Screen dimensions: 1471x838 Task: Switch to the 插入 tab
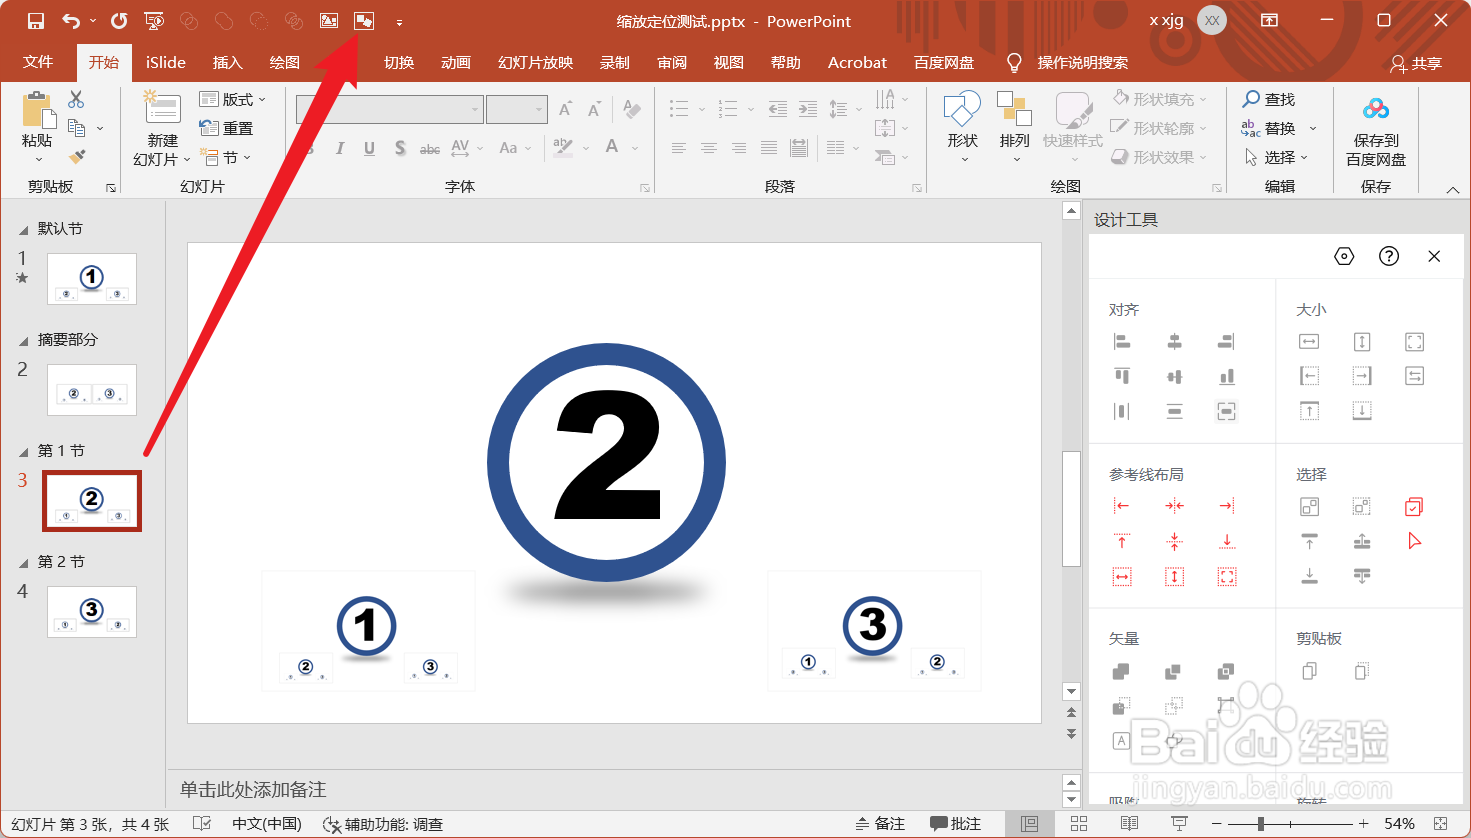228,62
